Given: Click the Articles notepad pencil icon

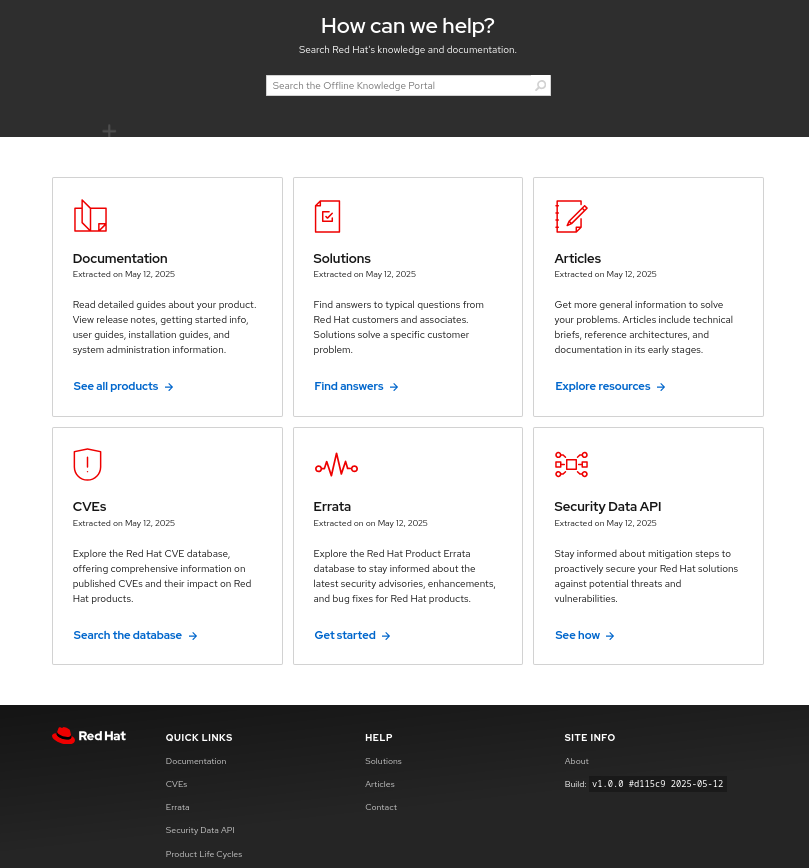Looking at the screenshot, I should click(x=571, y=216).
